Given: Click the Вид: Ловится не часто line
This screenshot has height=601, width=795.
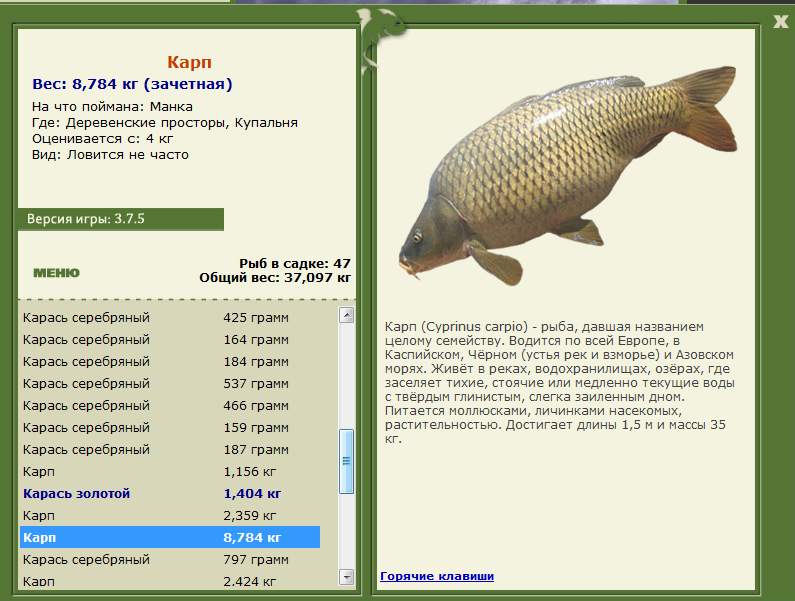Looking at the screenshot, I should (110, 155).
